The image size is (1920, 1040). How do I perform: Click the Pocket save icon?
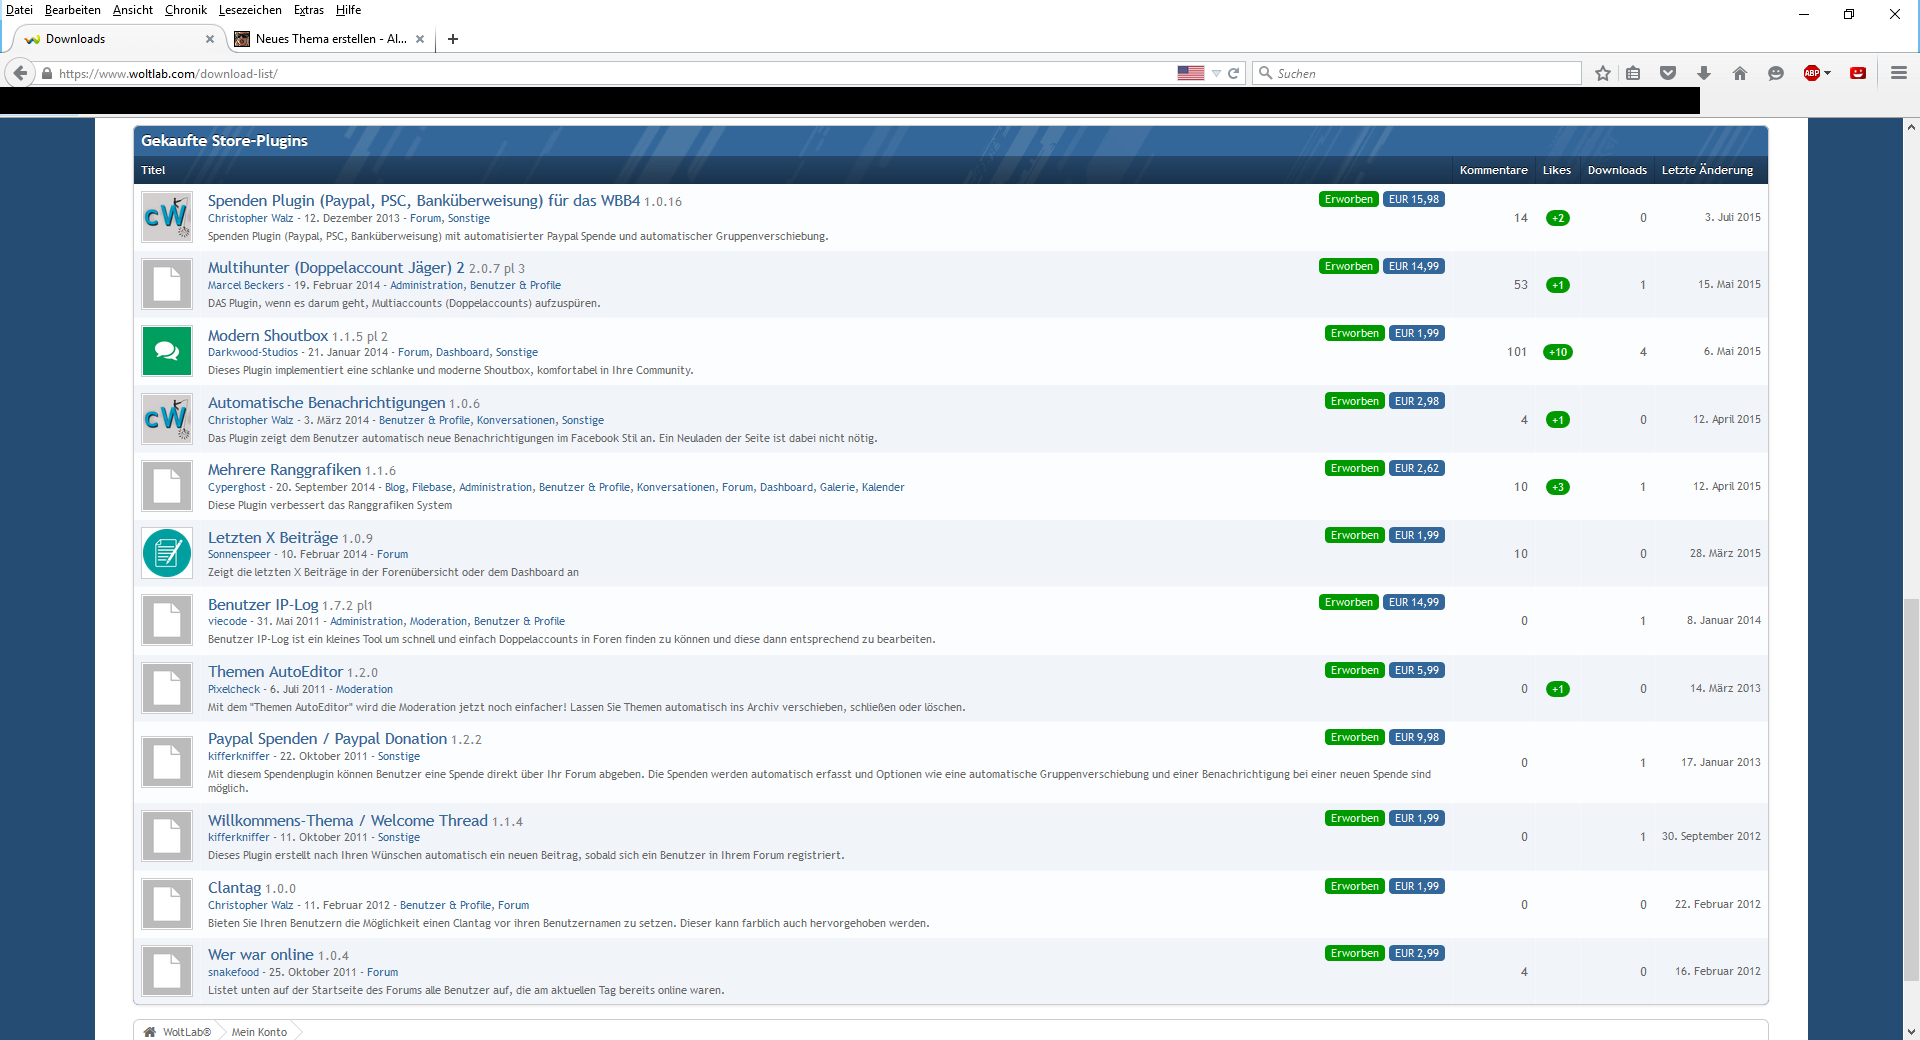(x=1668, y=73)
